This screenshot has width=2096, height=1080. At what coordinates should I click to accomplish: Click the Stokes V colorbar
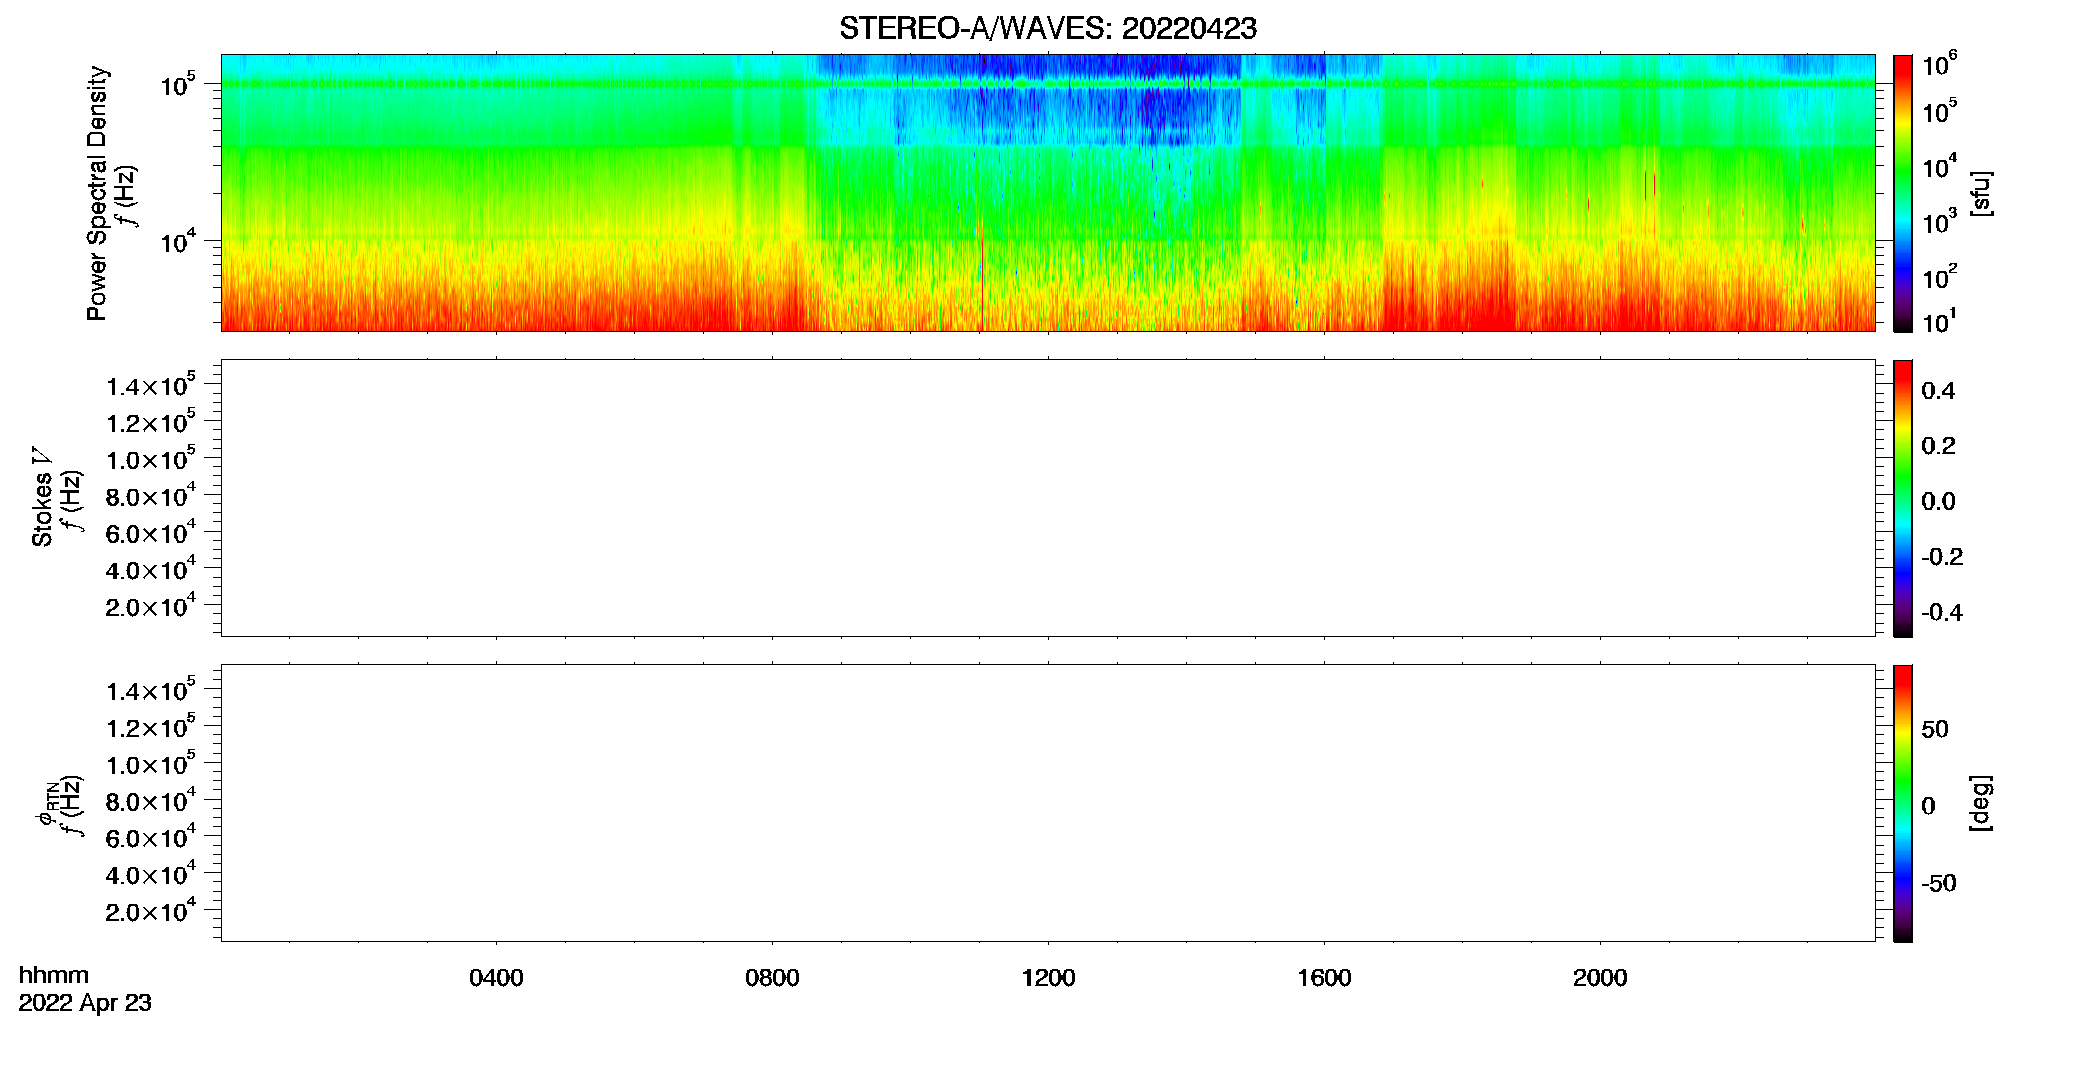[x=1903, y=498]
